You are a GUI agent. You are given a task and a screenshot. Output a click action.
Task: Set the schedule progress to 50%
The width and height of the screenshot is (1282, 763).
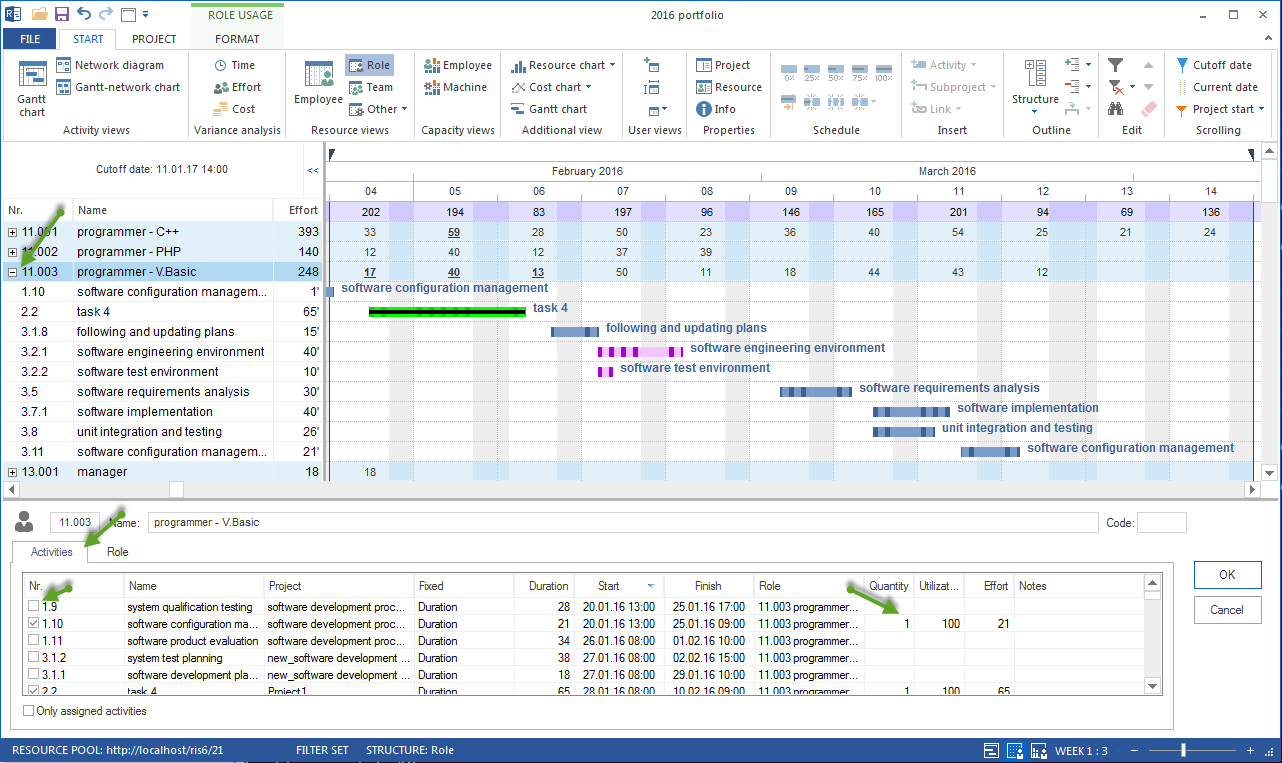coord(837,71)
